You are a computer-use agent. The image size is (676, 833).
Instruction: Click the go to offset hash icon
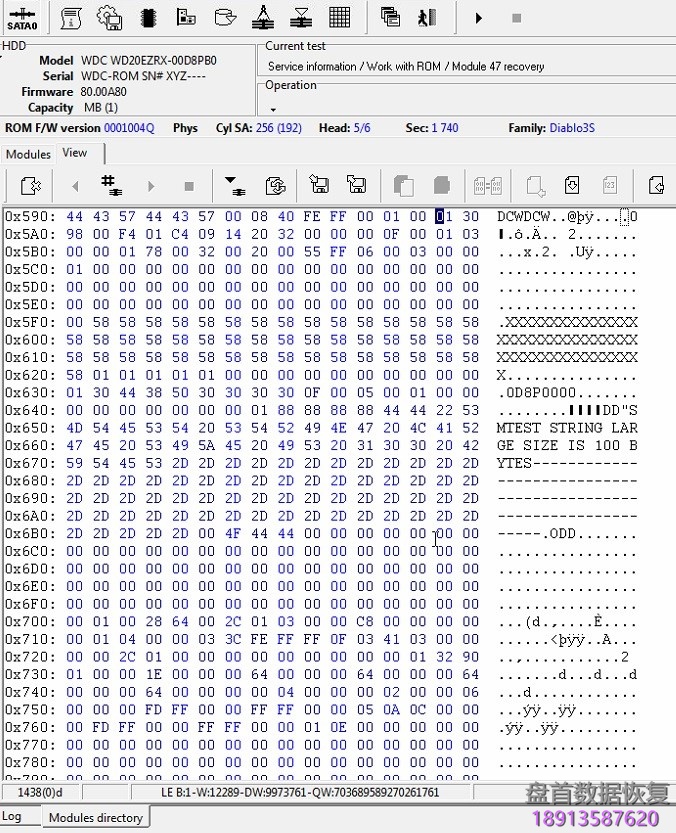coord(111,185)
